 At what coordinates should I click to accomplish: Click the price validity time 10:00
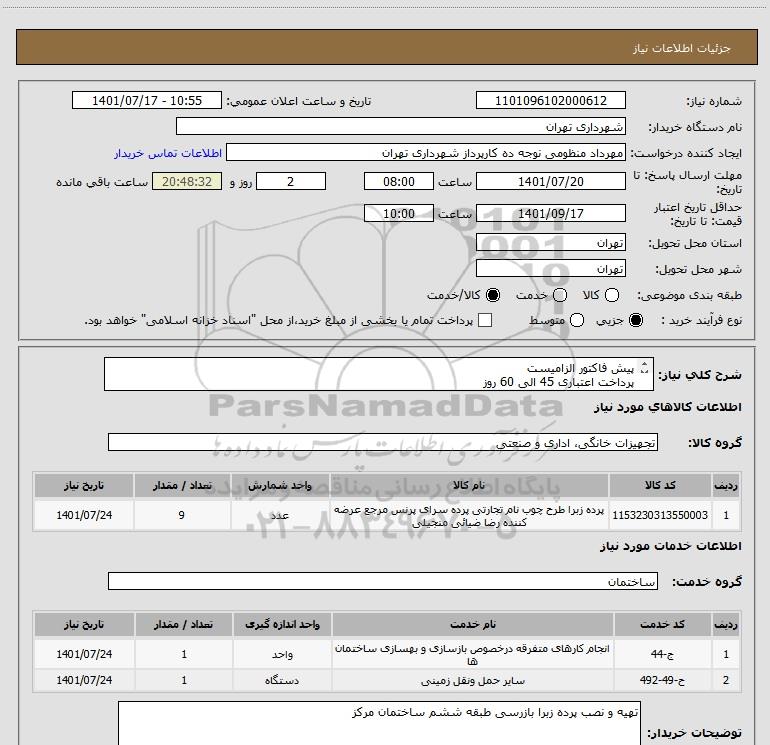pyautogui.click(x=399, y=213)
